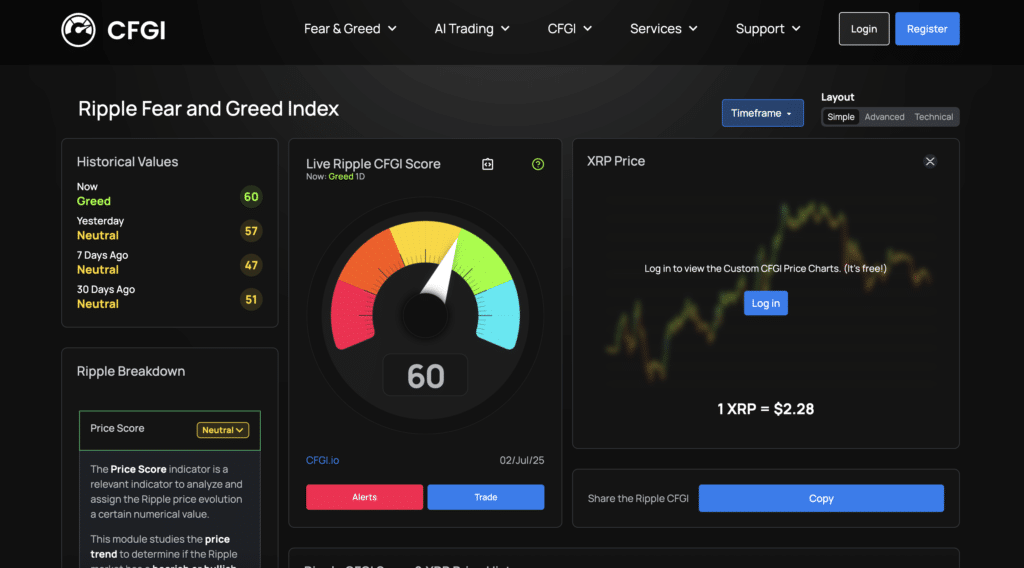Expand the AI Trading menu
The width and height of the screenshot is (1024, 568).
click(472, 29)
